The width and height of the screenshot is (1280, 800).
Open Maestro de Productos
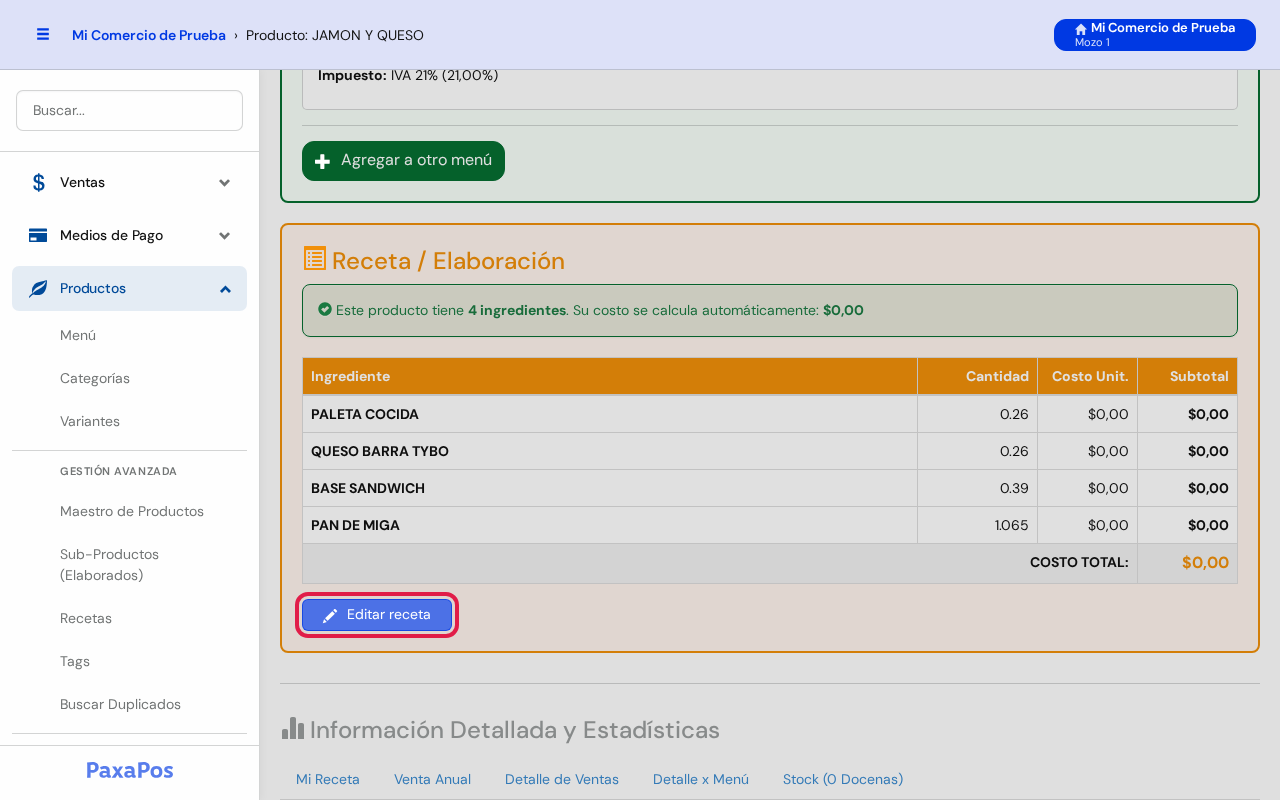(x=132, y=511)
